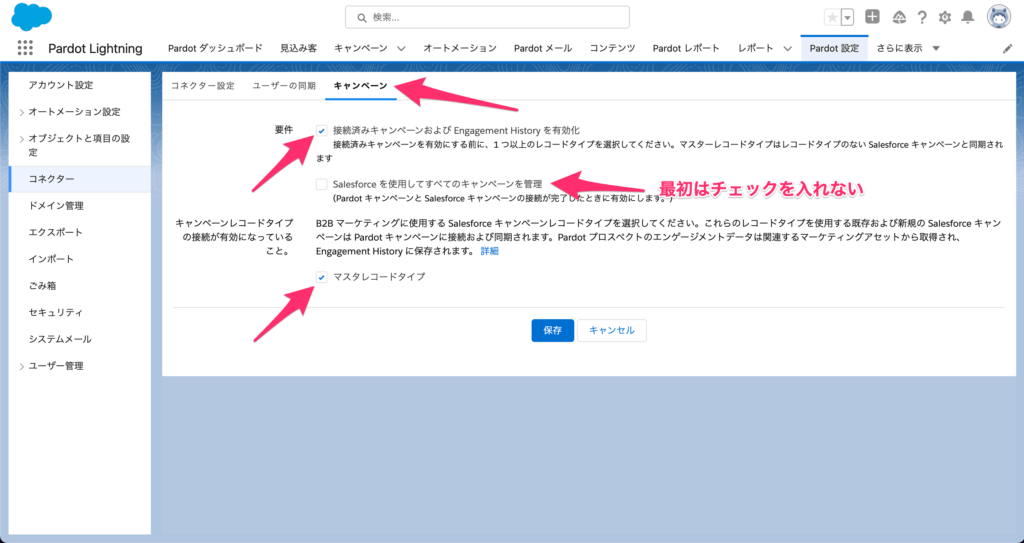This screenshot has height=543, width=1024.
Task: Open the レポート navigation tab
Action: pos(756,48)
